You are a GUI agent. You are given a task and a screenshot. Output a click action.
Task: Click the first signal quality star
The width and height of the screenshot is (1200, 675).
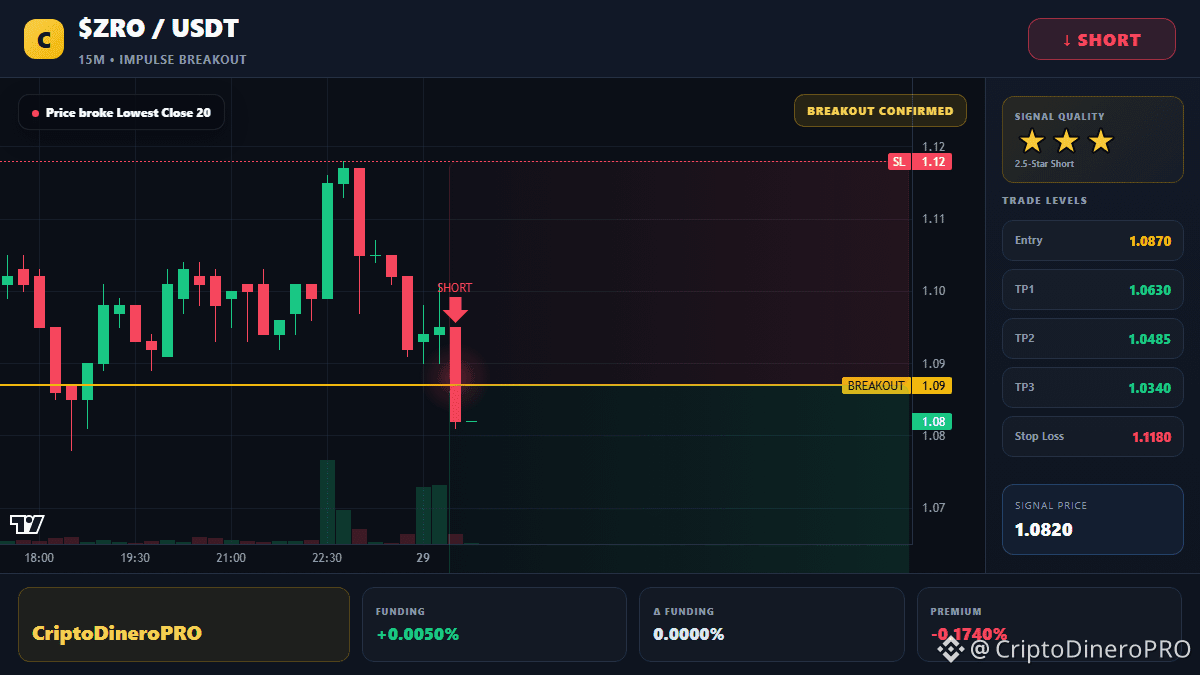coord(1032,141)
